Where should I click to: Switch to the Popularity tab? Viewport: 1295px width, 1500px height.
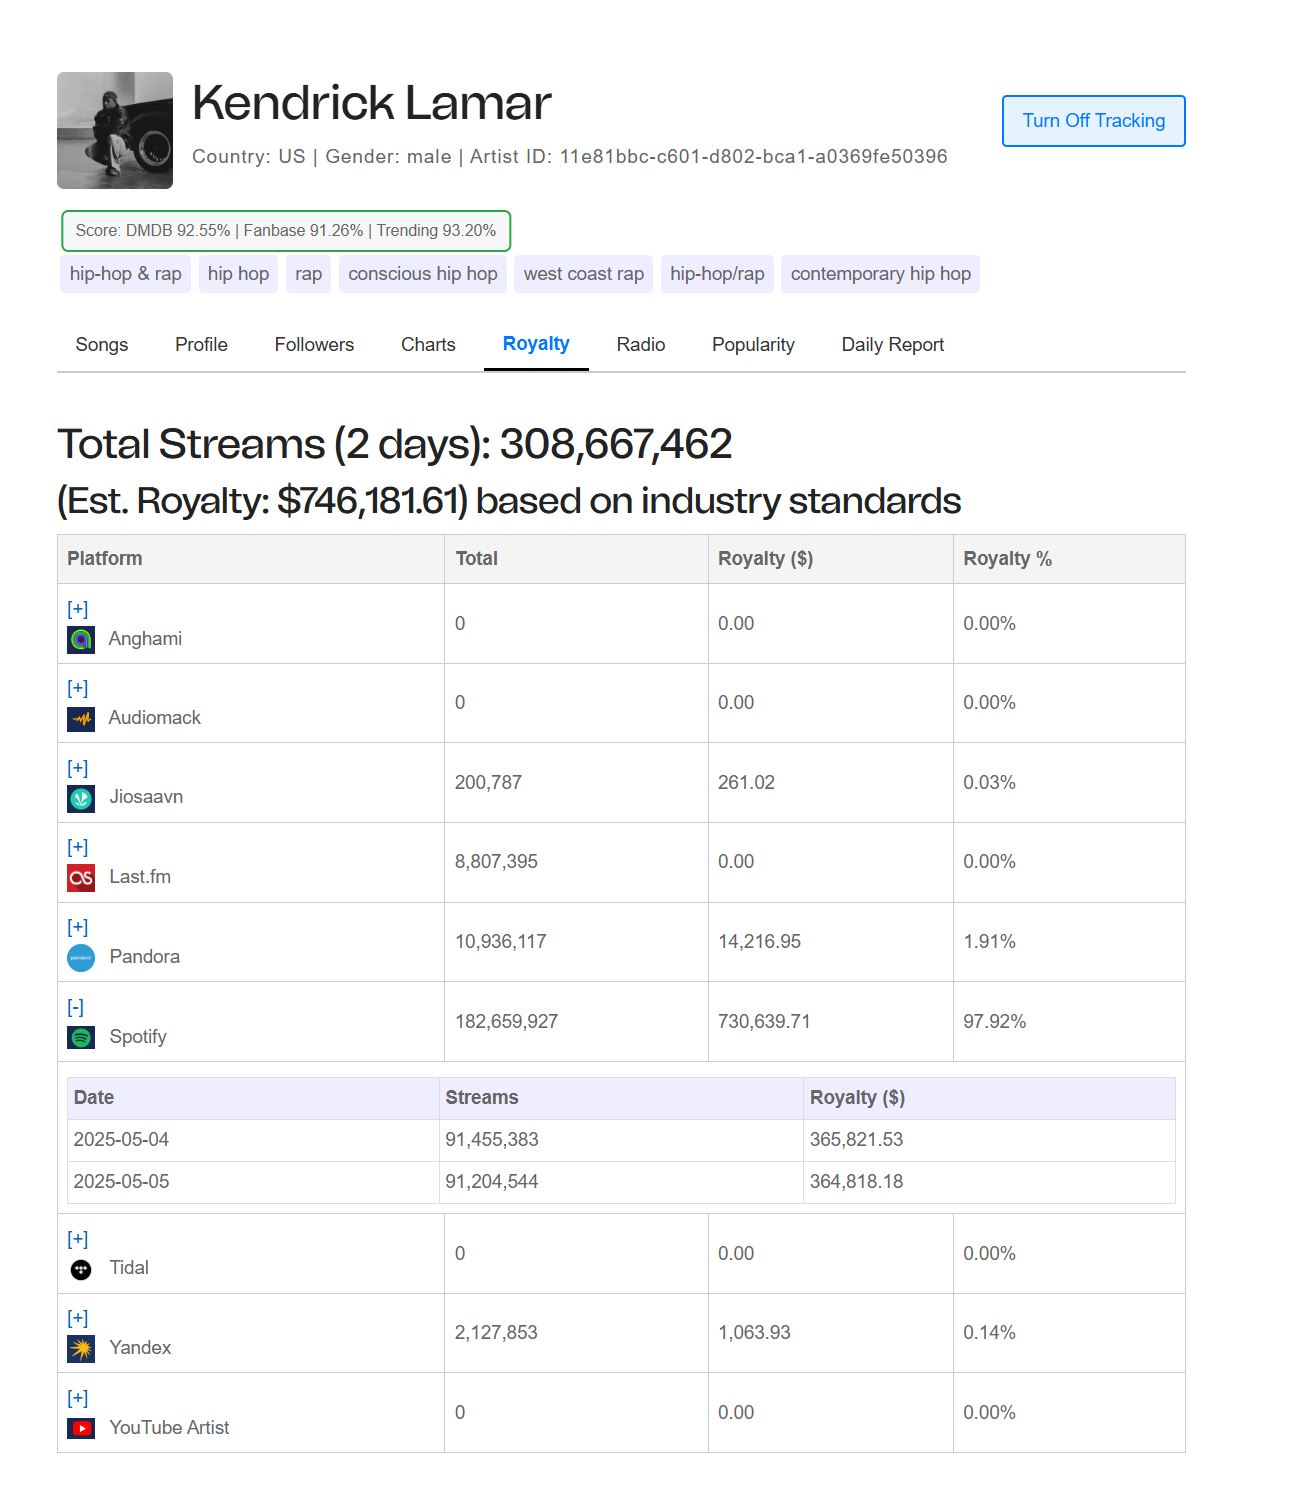coord(753,344)
